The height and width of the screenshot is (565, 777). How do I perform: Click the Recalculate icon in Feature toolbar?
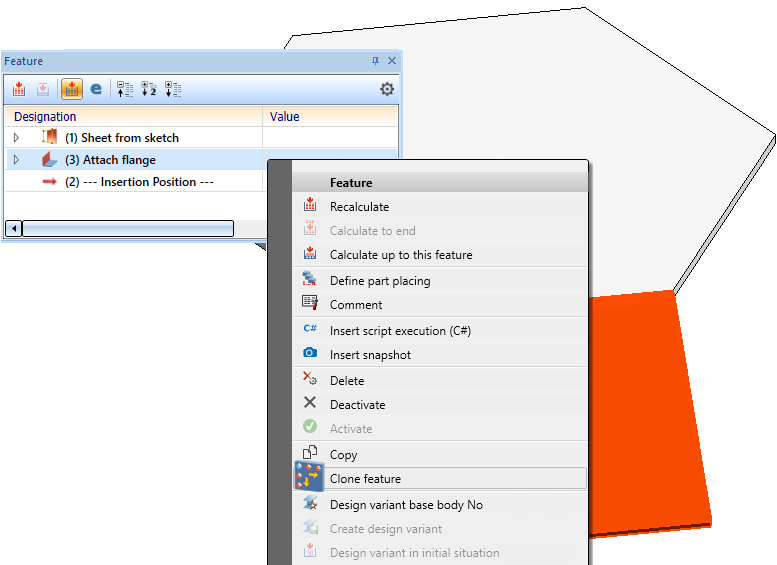(x=19, y=89)
